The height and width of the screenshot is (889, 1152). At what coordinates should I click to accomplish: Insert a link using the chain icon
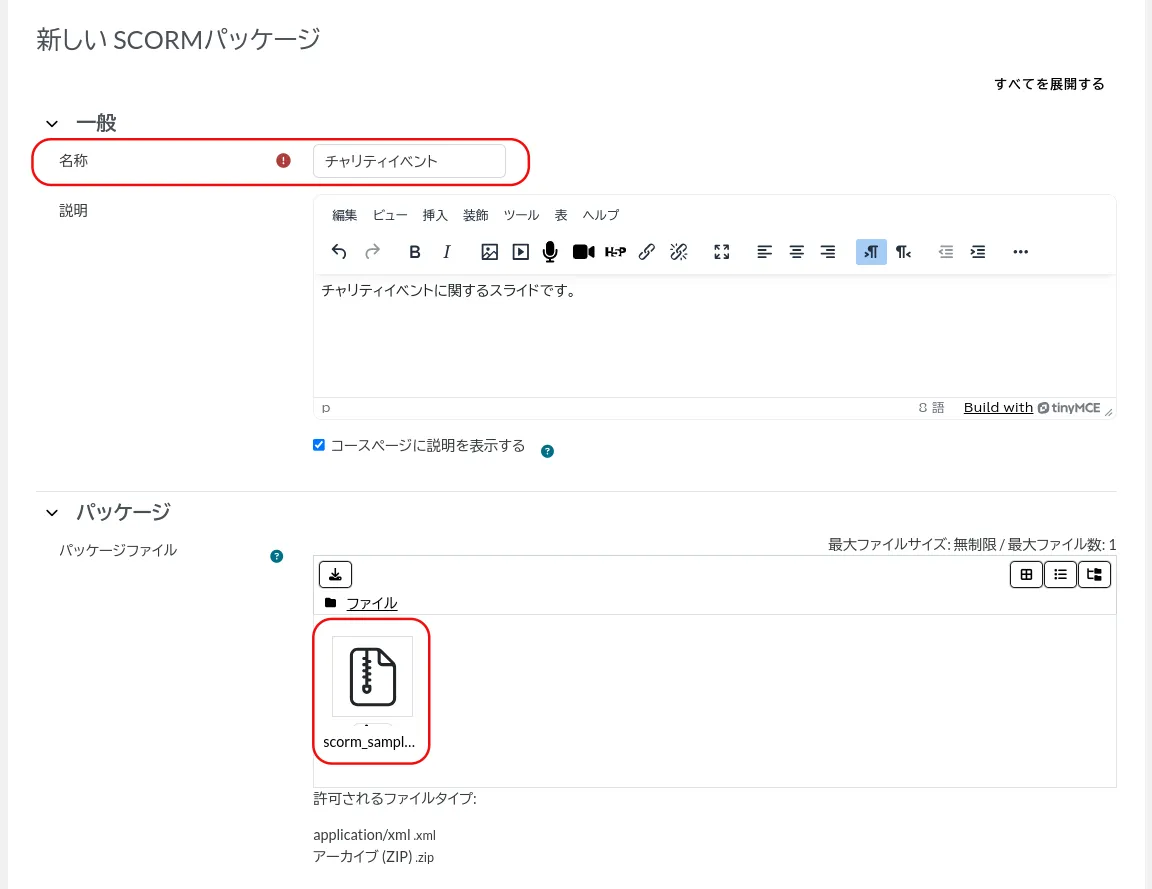click(647, 252)
